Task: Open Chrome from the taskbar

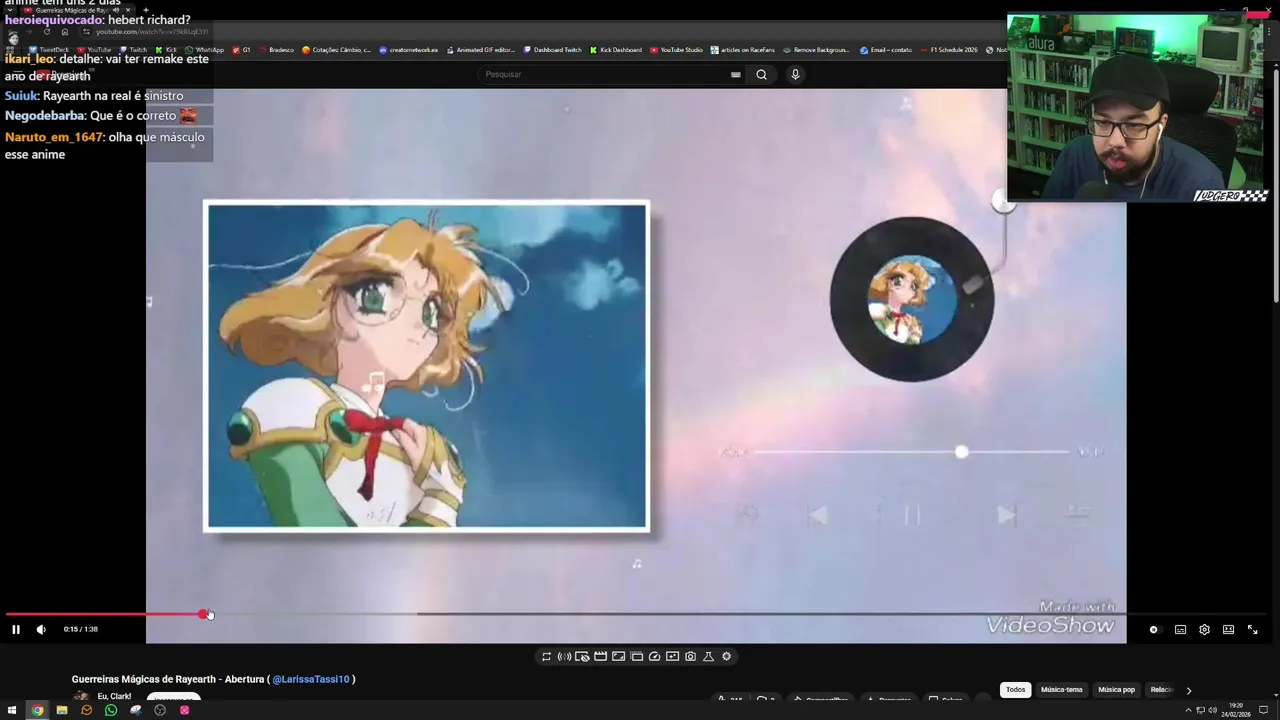Action: pyautogui.click(x=37, y=710)
